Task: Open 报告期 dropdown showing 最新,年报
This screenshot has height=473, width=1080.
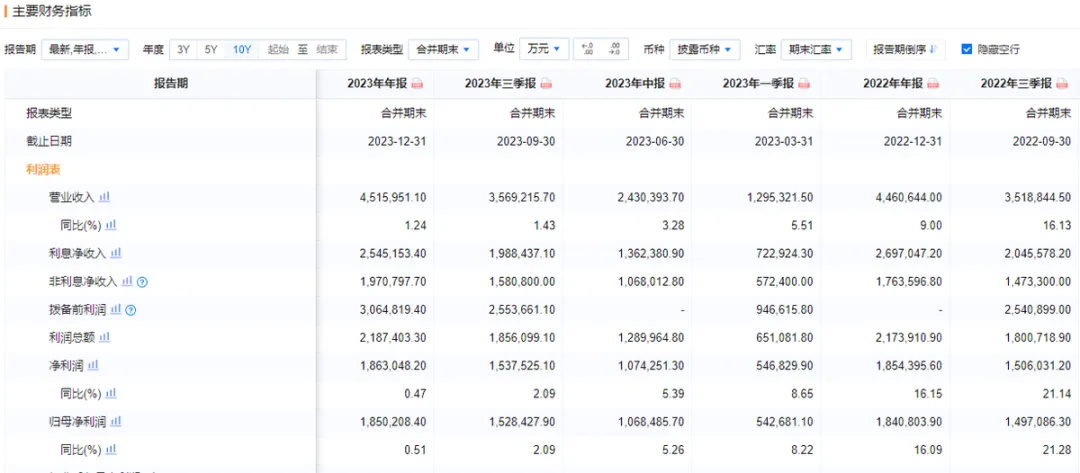Action: [x=85, y=49]
